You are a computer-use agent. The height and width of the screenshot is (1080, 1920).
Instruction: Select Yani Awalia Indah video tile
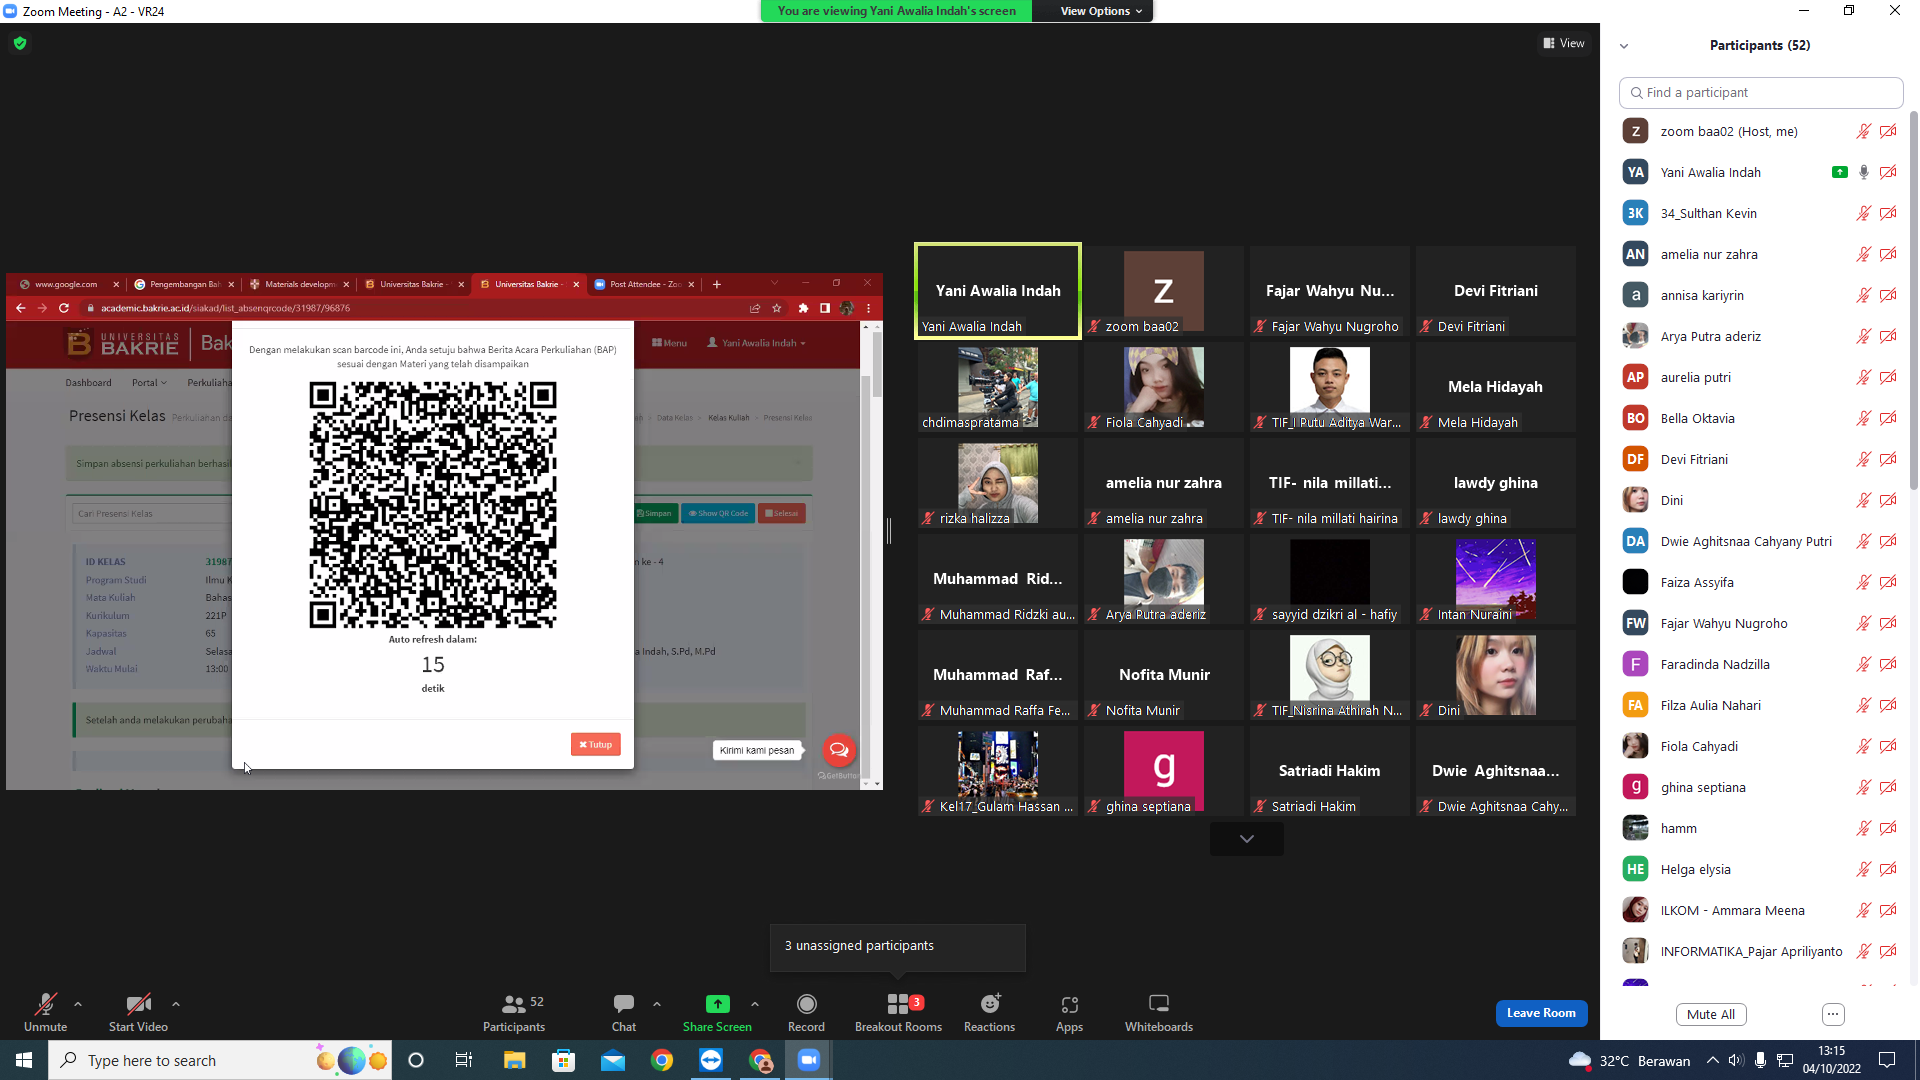(997, 291)
